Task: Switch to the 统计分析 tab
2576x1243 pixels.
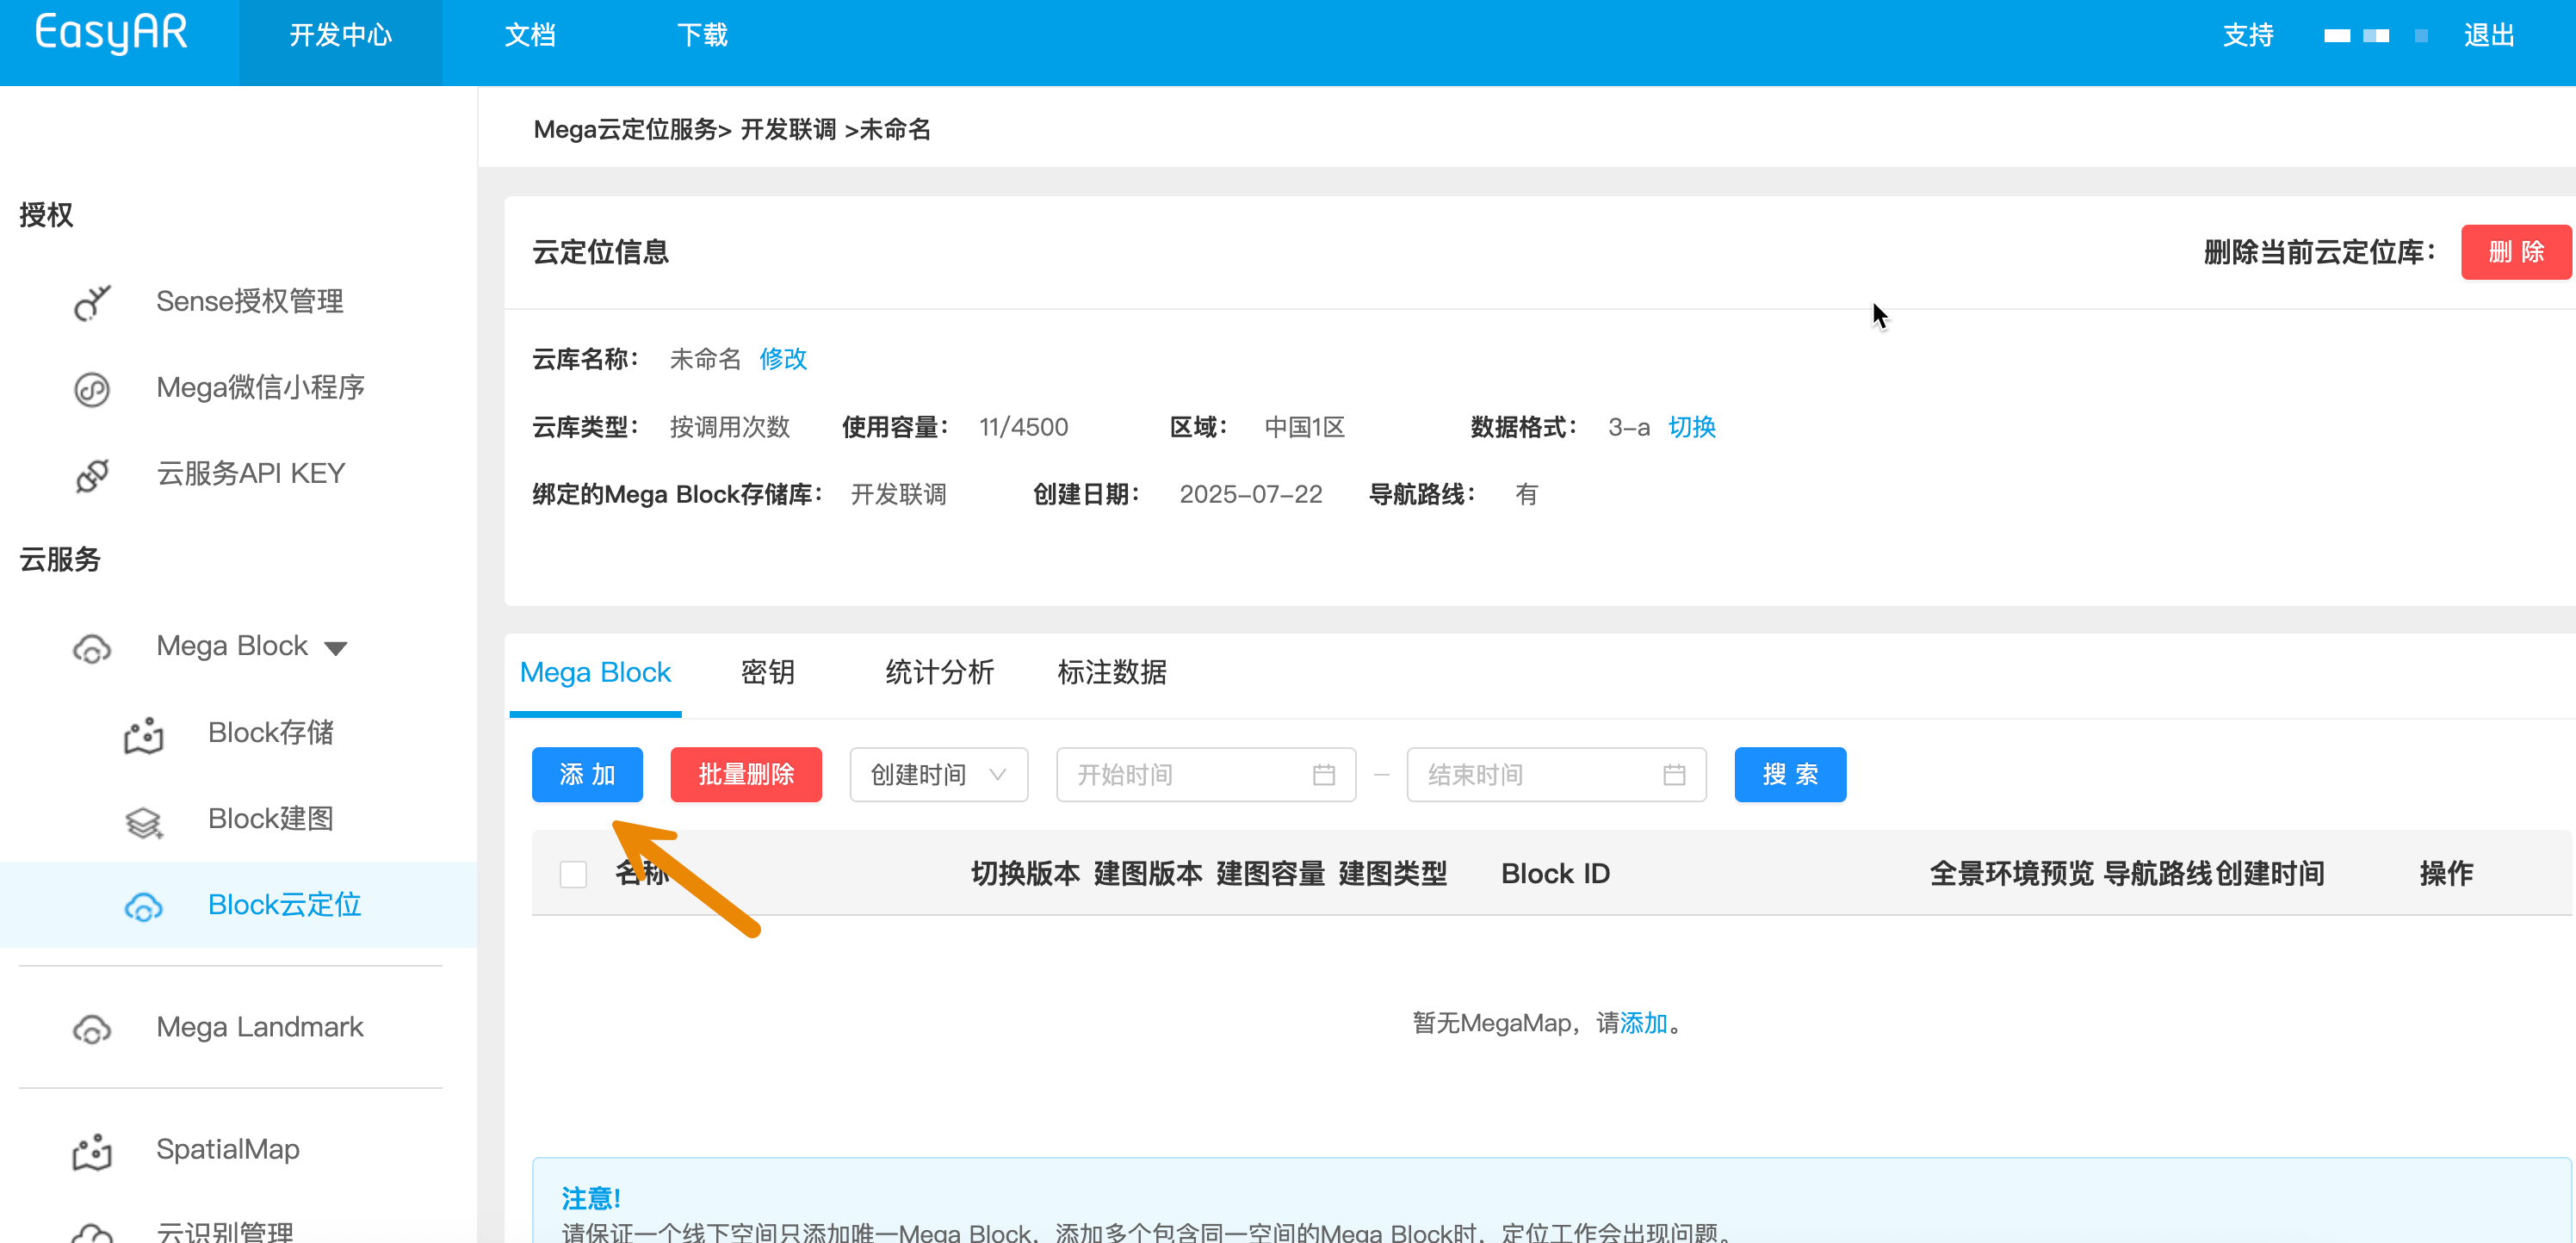Action: 939,672
